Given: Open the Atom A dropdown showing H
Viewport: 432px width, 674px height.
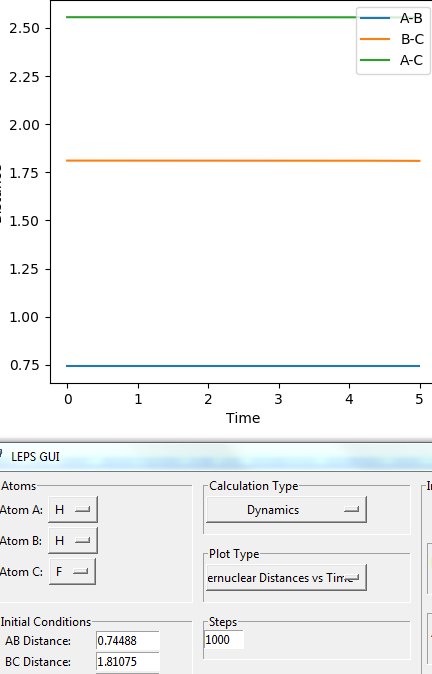Looking at the screenshot, I should pyautogui.click(x=73, y=510).
